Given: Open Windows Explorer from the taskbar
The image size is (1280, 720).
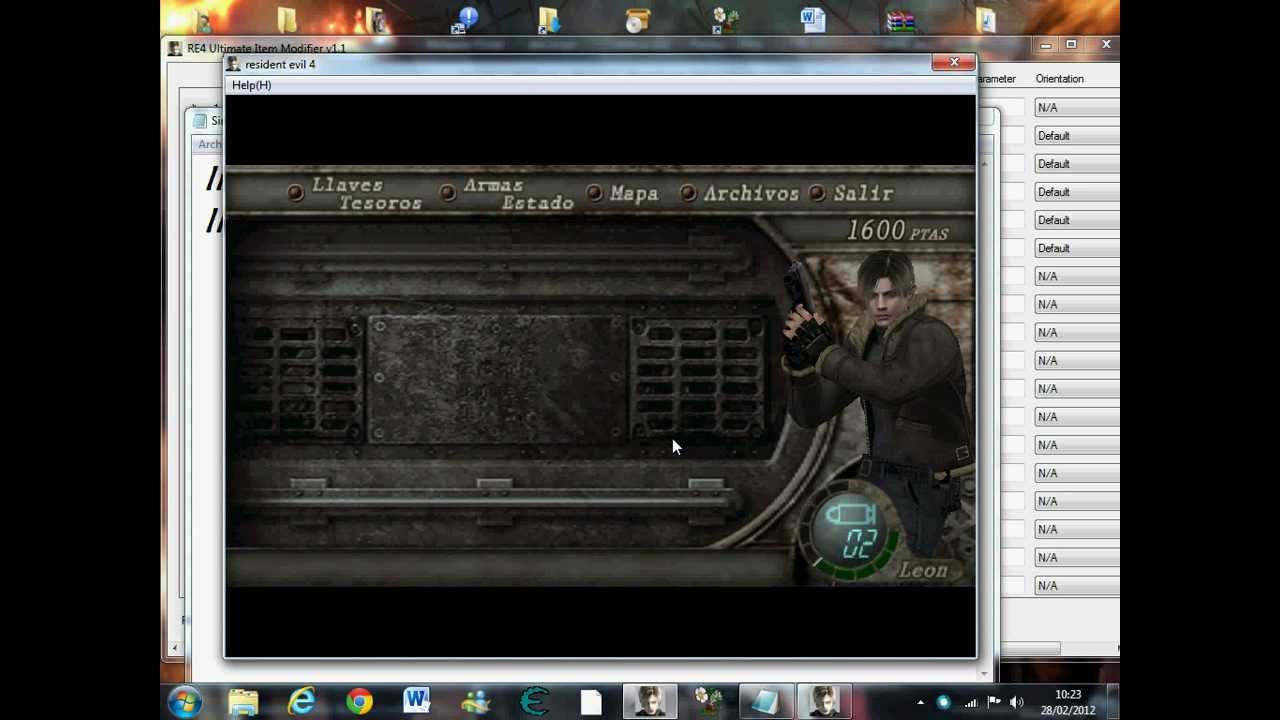Looking at the screenshot, I should tap(243, 701).
